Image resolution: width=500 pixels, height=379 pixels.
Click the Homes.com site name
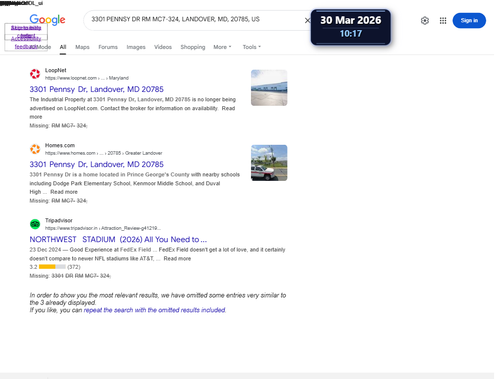[60, 145]
